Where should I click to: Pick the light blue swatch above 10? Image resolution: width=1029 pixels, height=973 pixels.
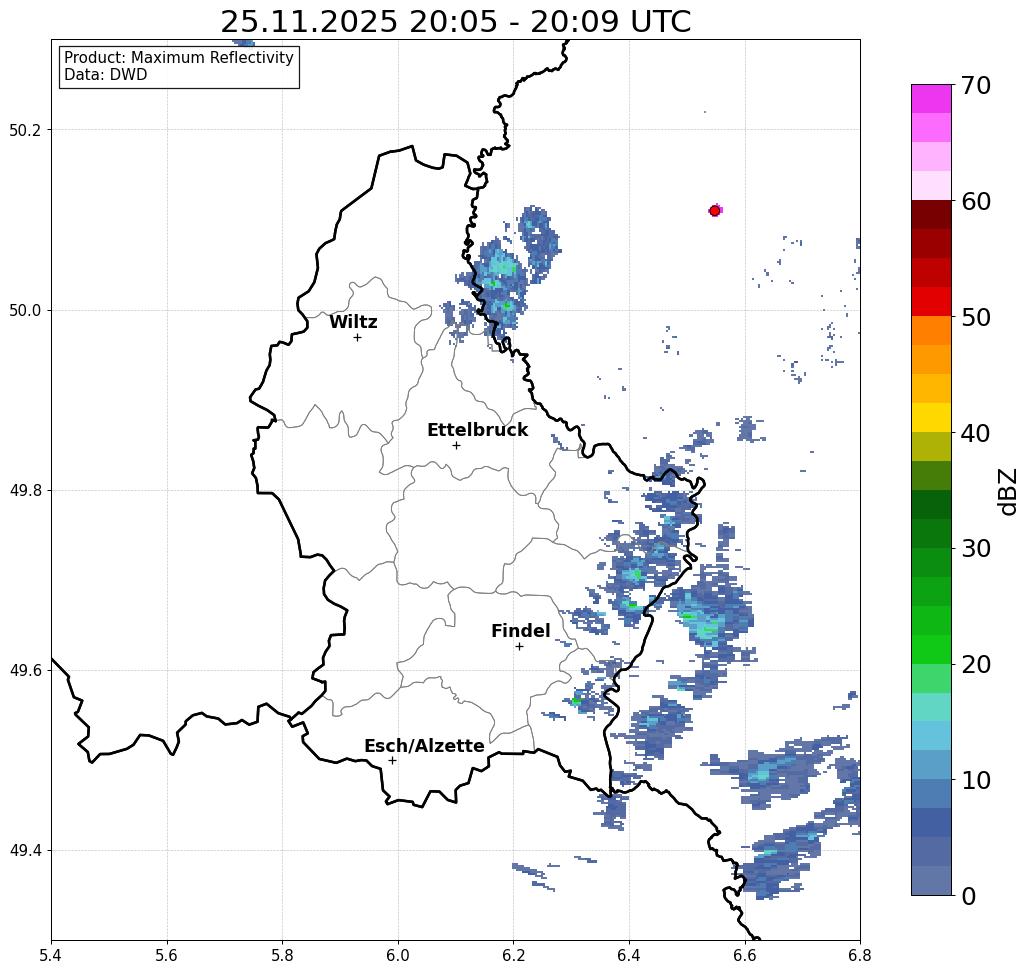point(931,764)
